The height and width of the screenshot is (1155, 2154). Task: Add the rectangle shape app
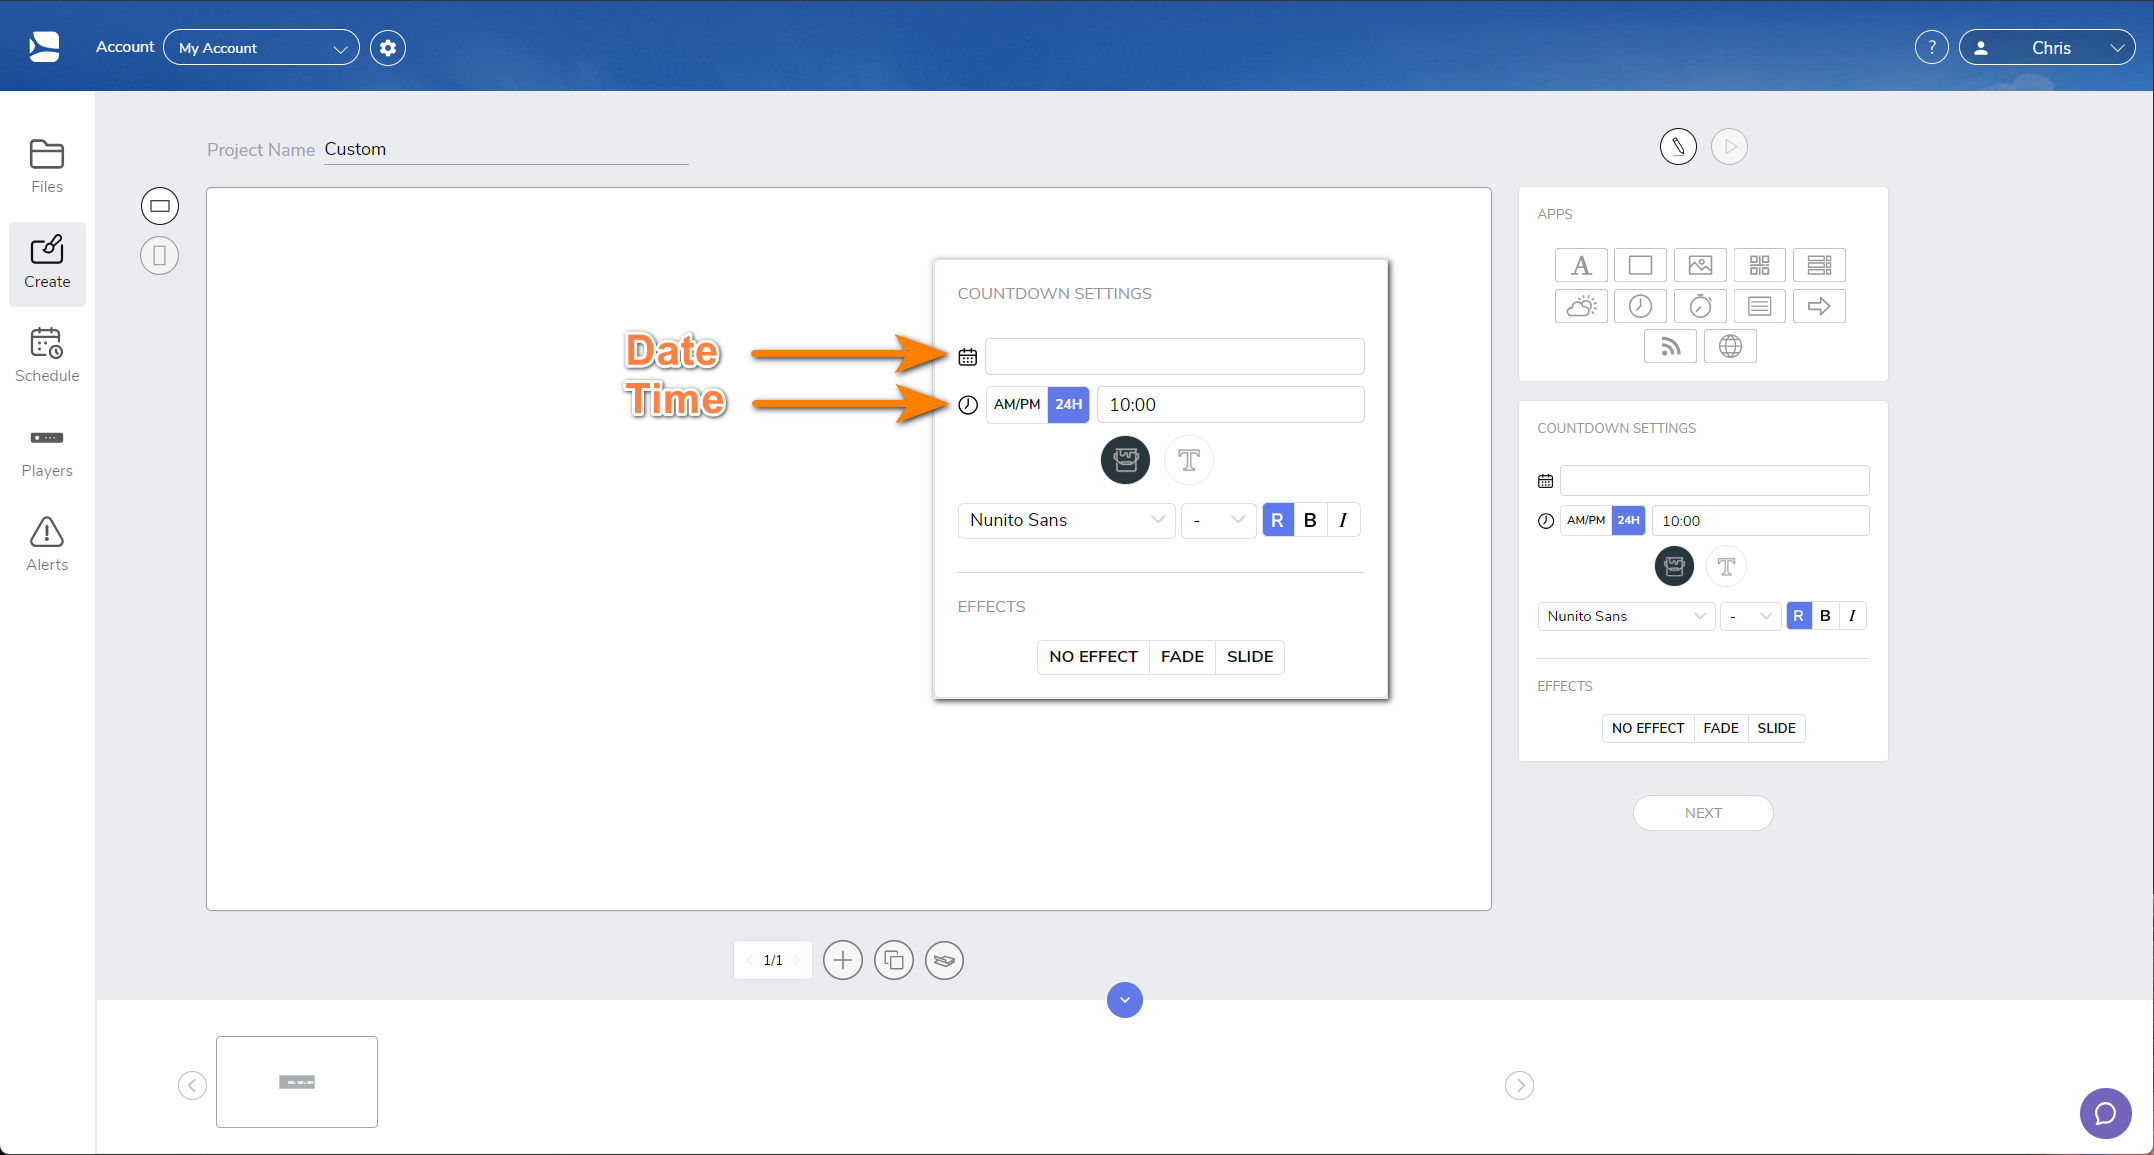[x=1641, y=265]
